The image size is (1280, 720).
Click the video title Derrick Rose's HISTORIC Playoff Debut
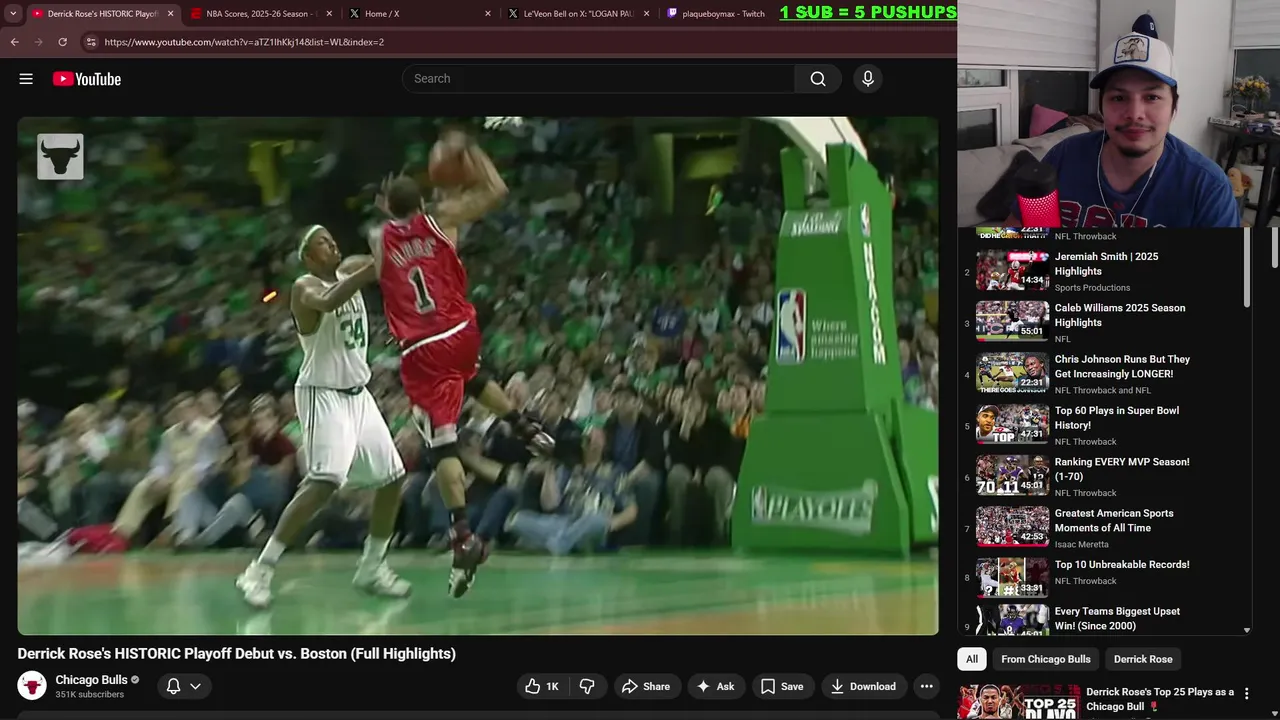(236, 654)
